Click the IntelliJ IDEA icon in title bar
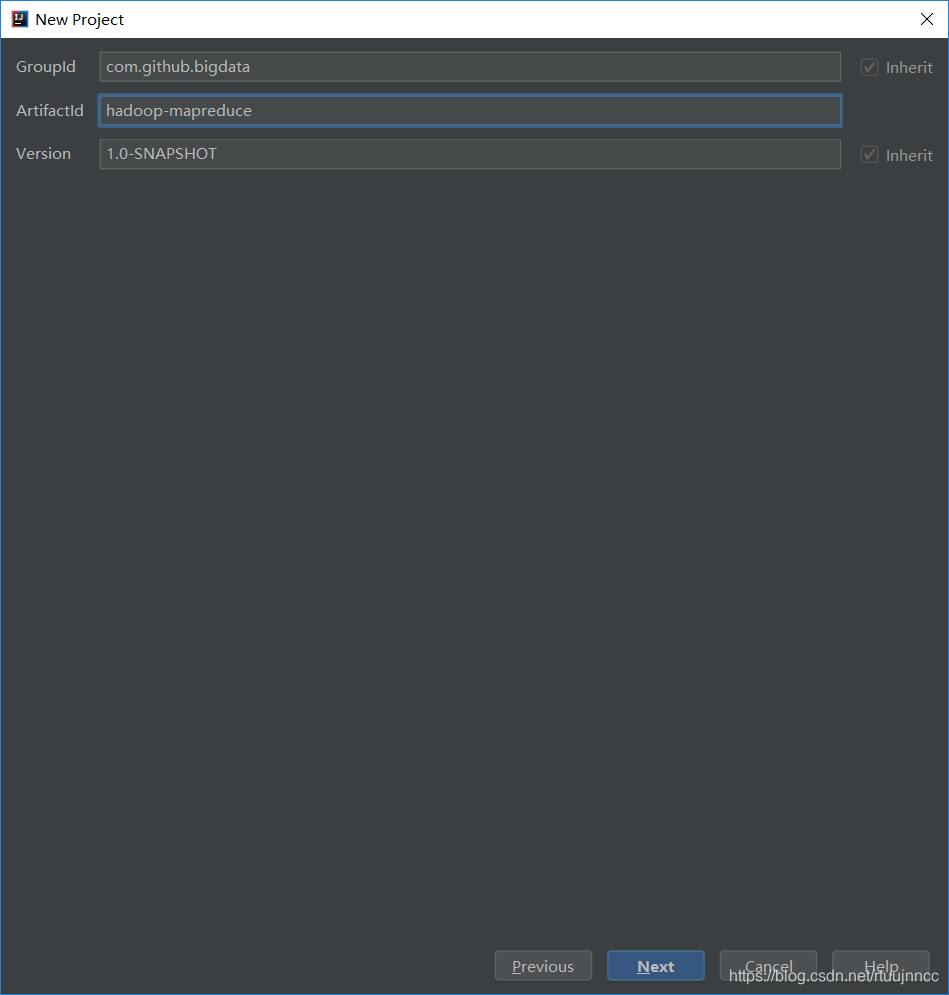The height and width of the screenshot is (995, 949). (x=20, y=19)
